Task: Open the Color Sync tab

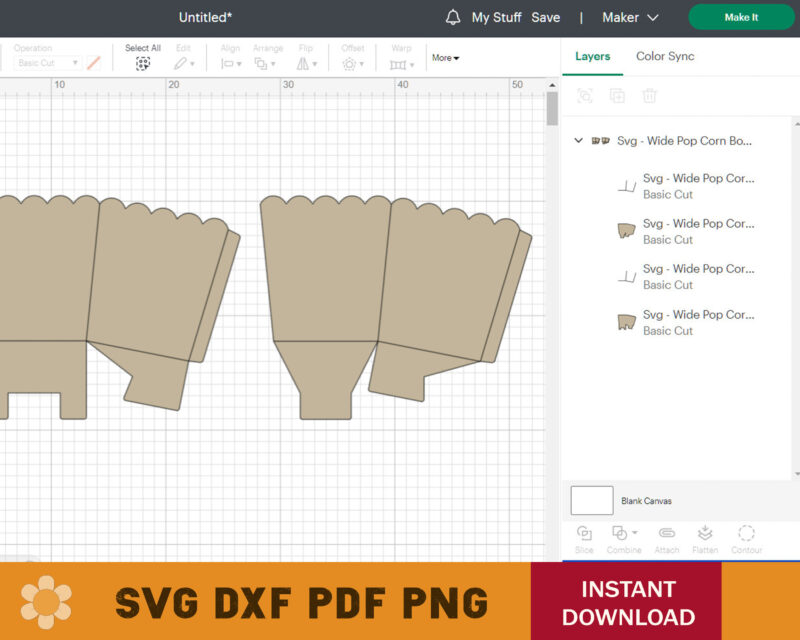Action: coord(664,56)
